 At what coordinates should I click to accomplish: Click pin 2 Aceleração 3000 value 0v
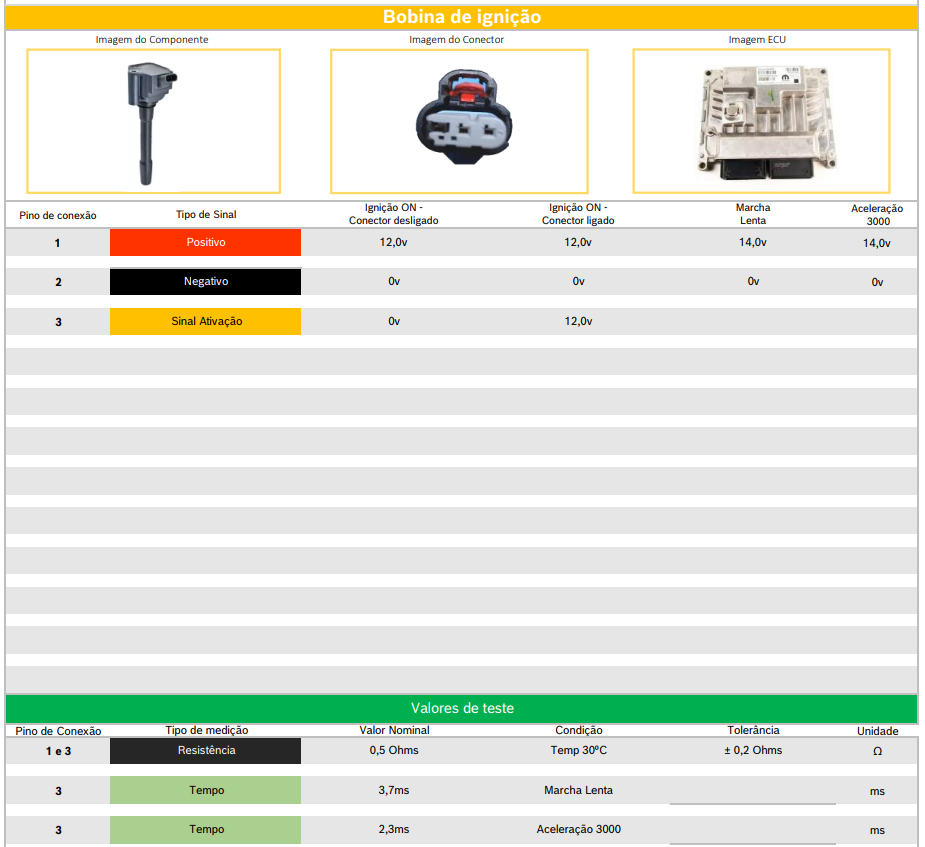click(878, 283)
